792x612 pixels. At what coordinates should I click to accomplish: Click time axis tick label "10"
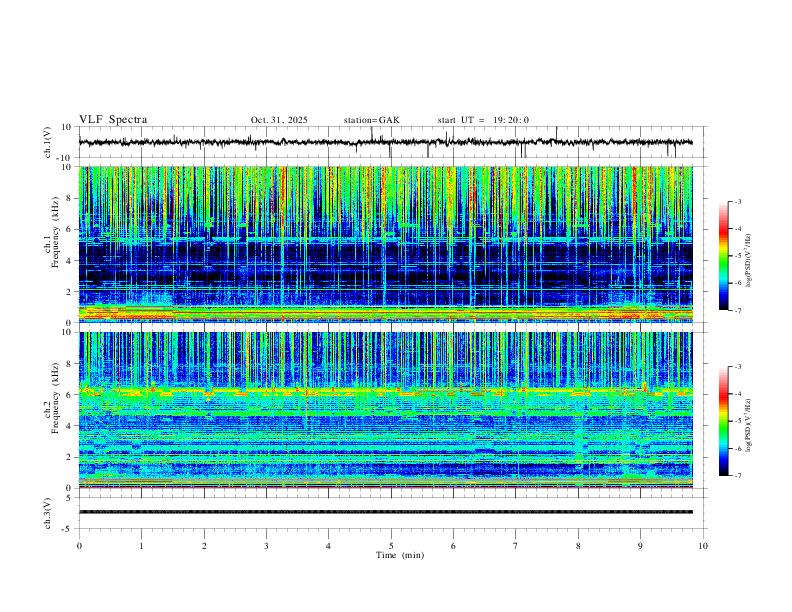click(x=703, y=546)
